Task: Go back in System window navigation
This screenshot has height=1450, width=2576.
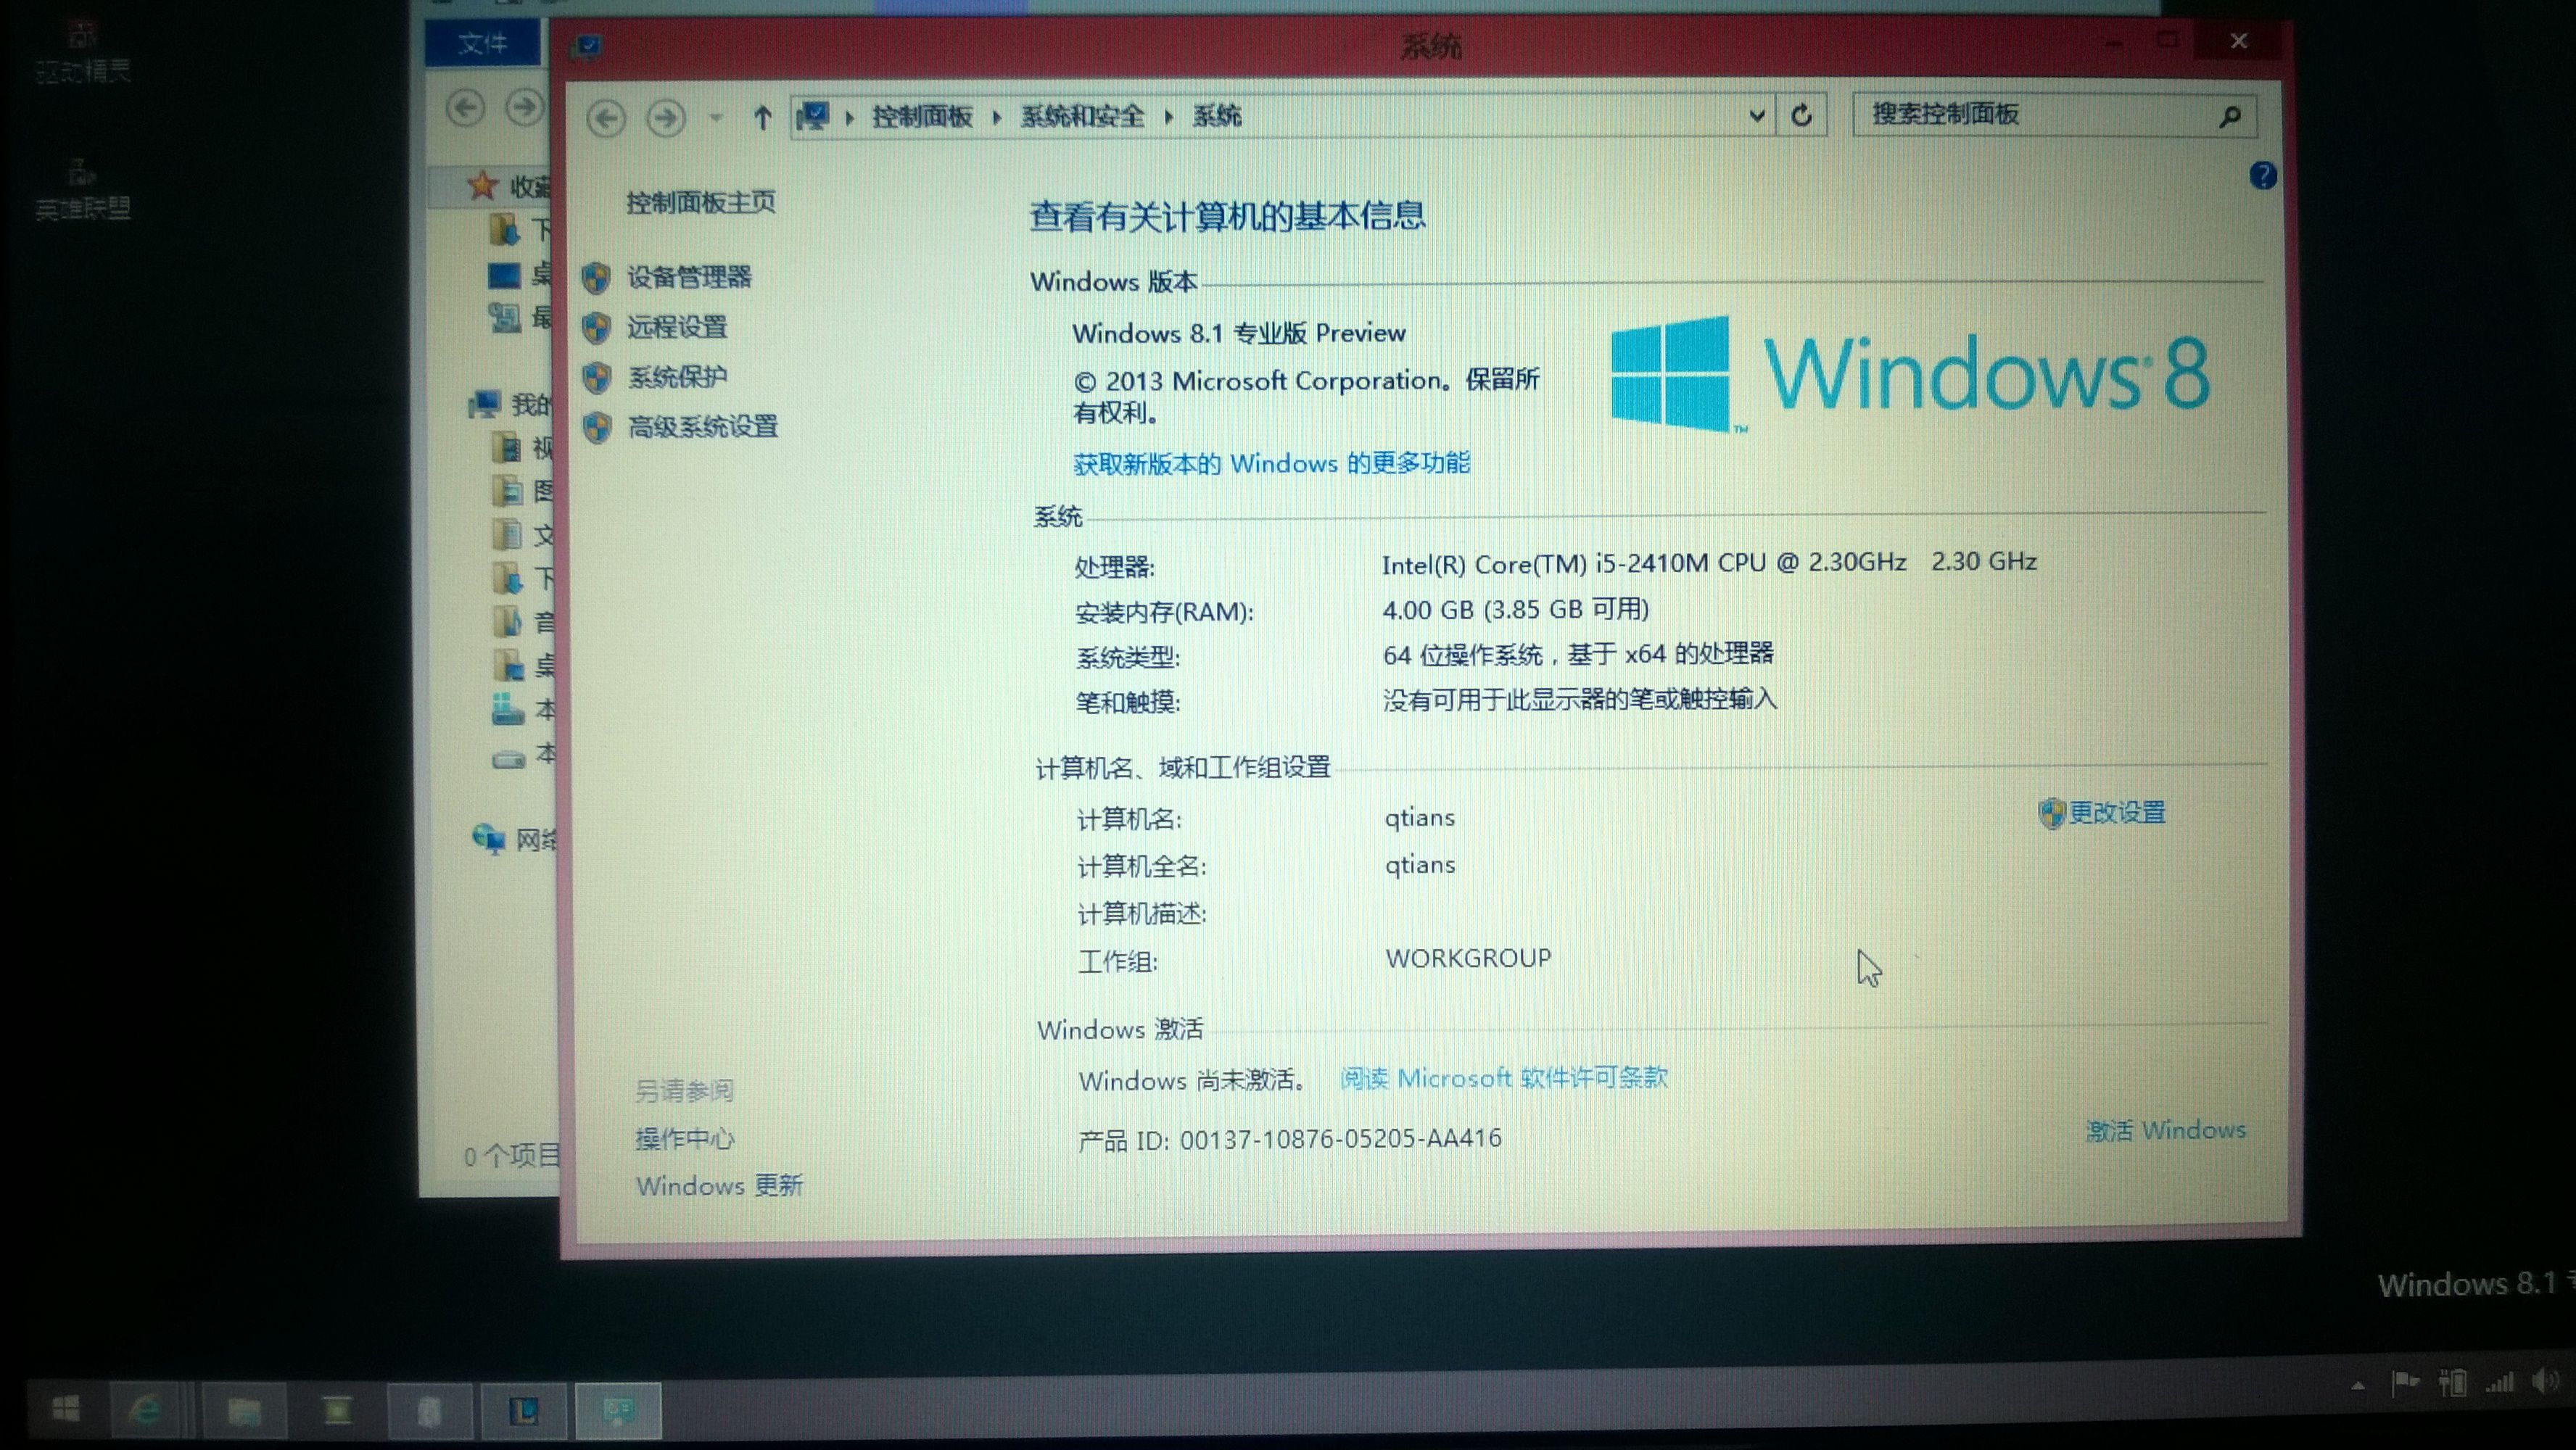Action: tap(605, 118)
